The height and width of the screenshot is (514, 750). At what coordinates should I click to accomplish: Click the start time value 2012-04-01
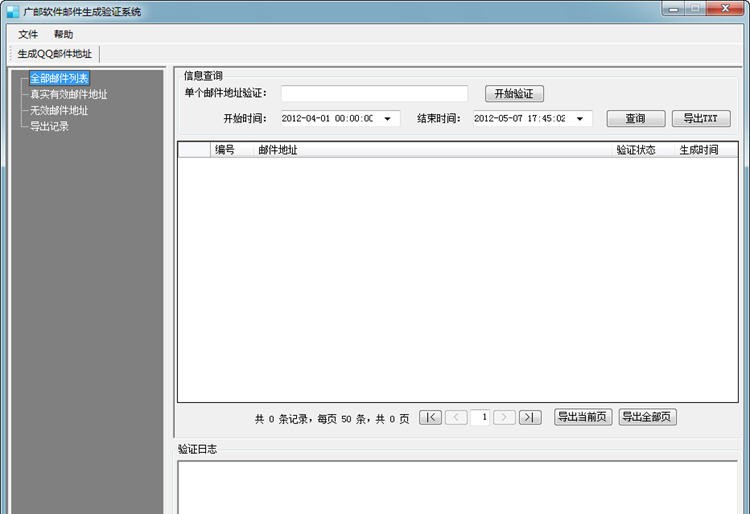click(306, 119)
